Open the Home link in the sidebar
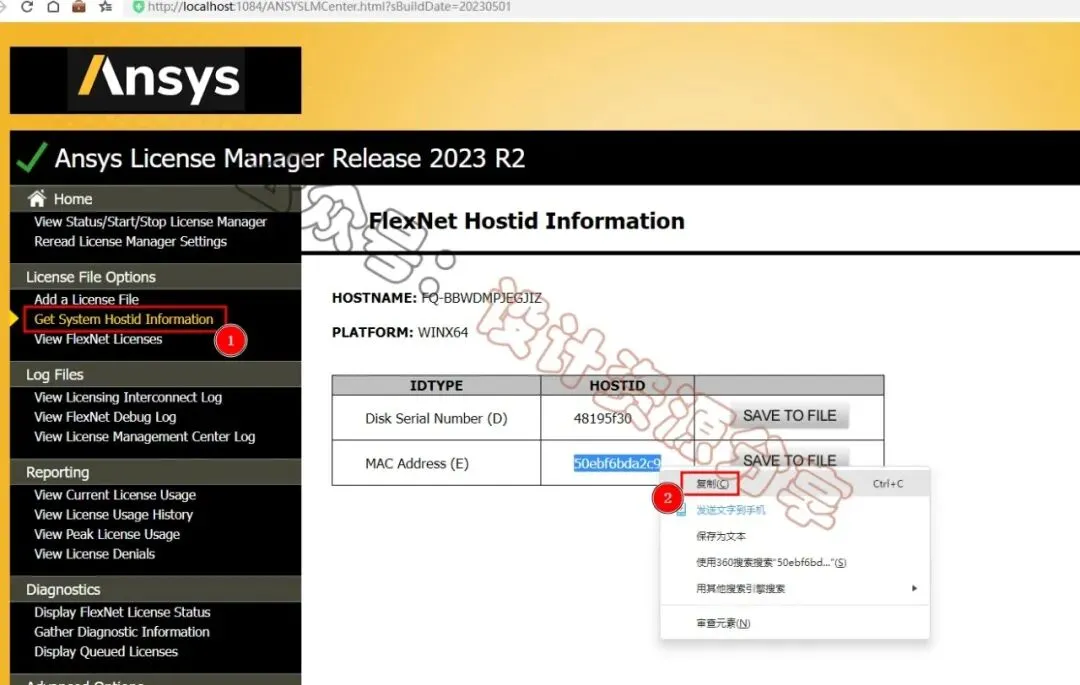1080x685 pixels. [73, 199]
